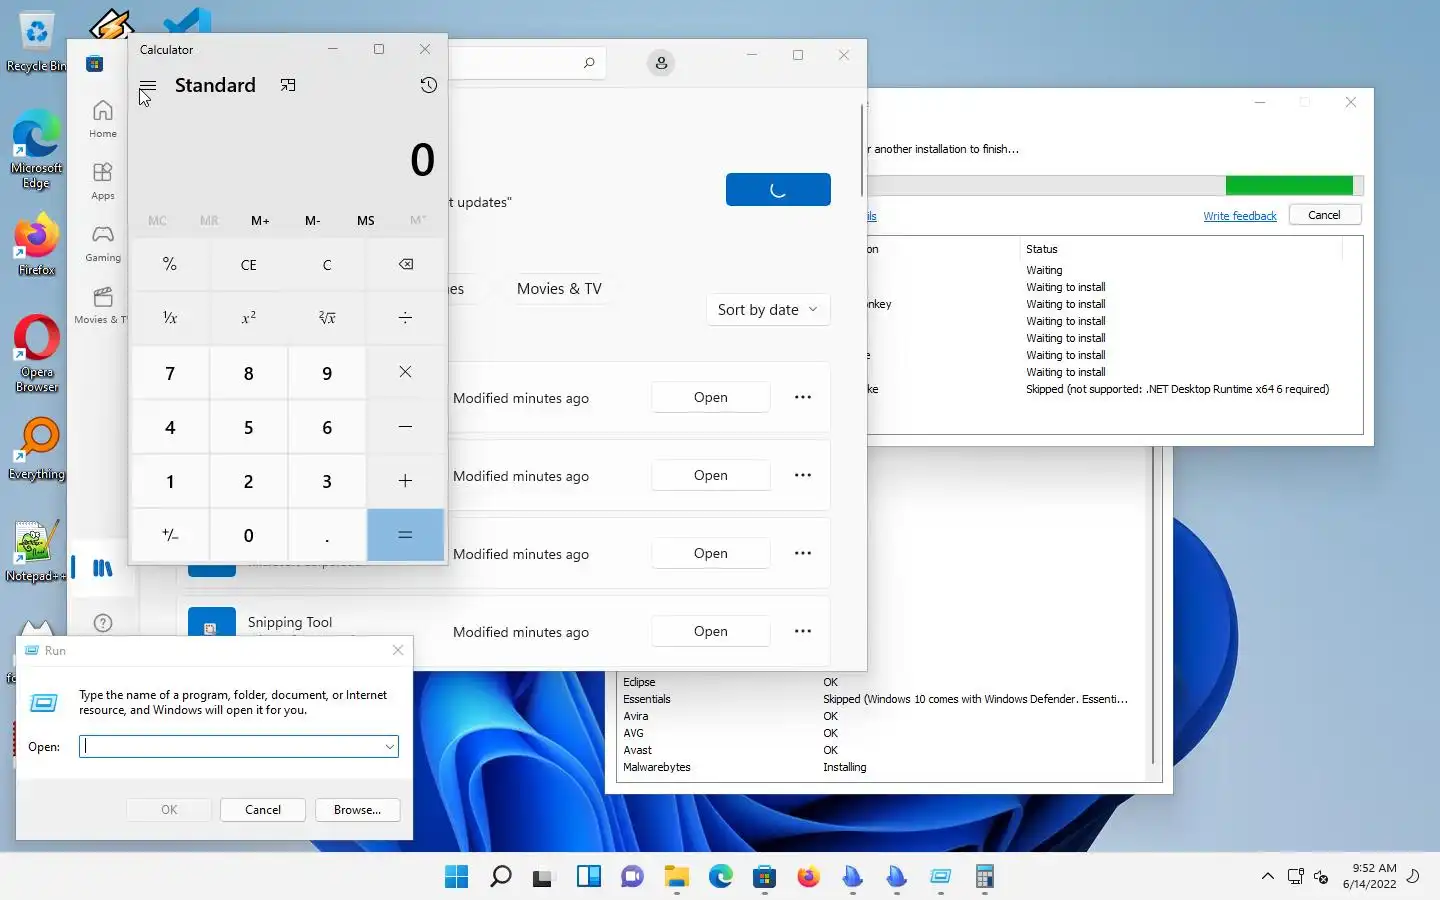The height and width of the screenshot is (900, 1440).
Task: Click Browse... in the Run dialog
Action: tap(357, 810)
